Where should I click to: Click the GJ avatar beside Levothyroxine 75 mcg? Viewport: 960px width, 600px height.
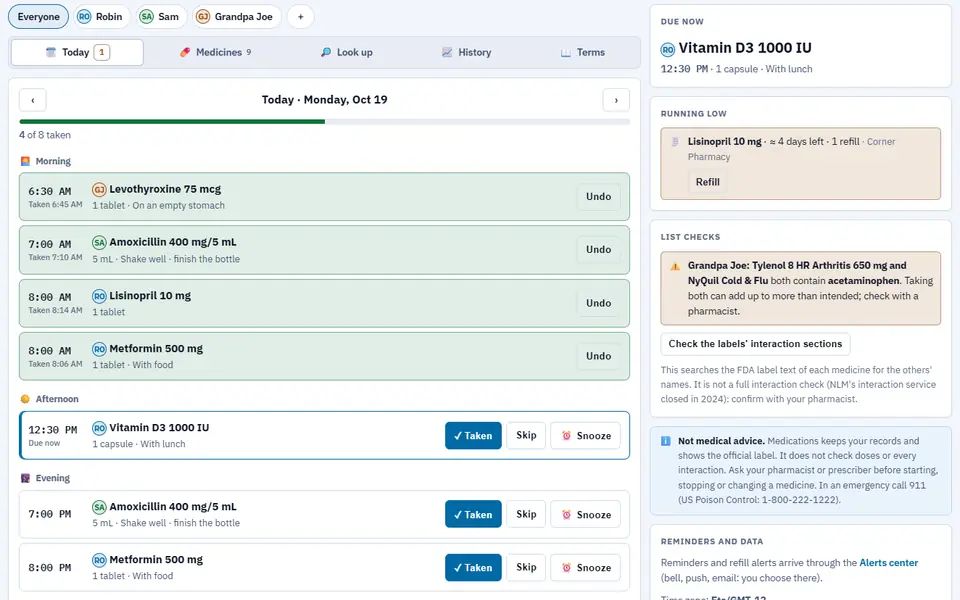99,190
